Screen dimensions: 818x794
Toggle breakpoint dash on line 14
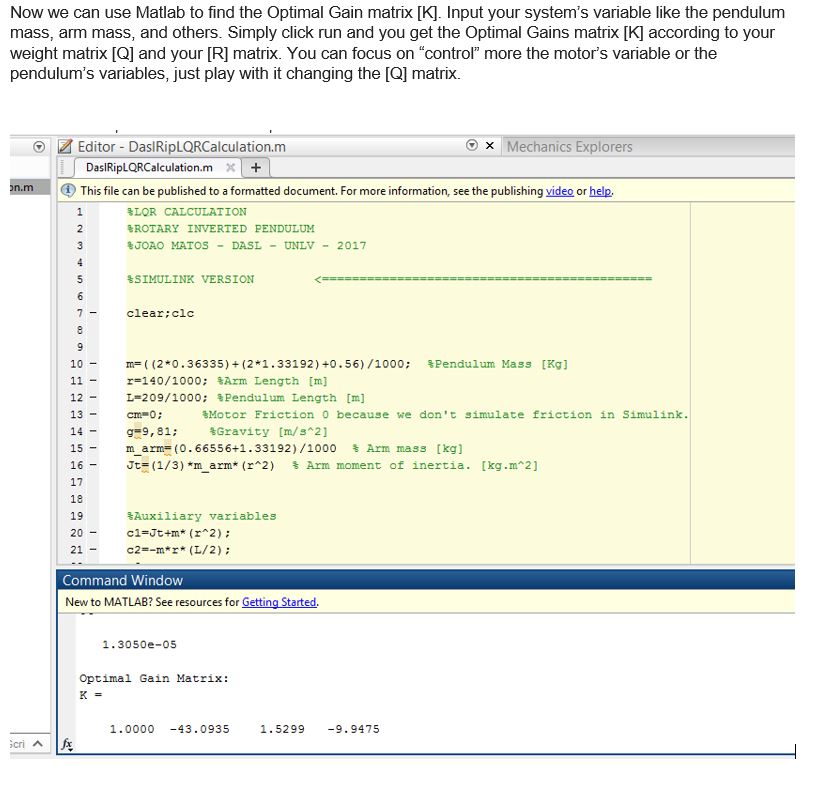pyautogui.click(x=93, y=431)
